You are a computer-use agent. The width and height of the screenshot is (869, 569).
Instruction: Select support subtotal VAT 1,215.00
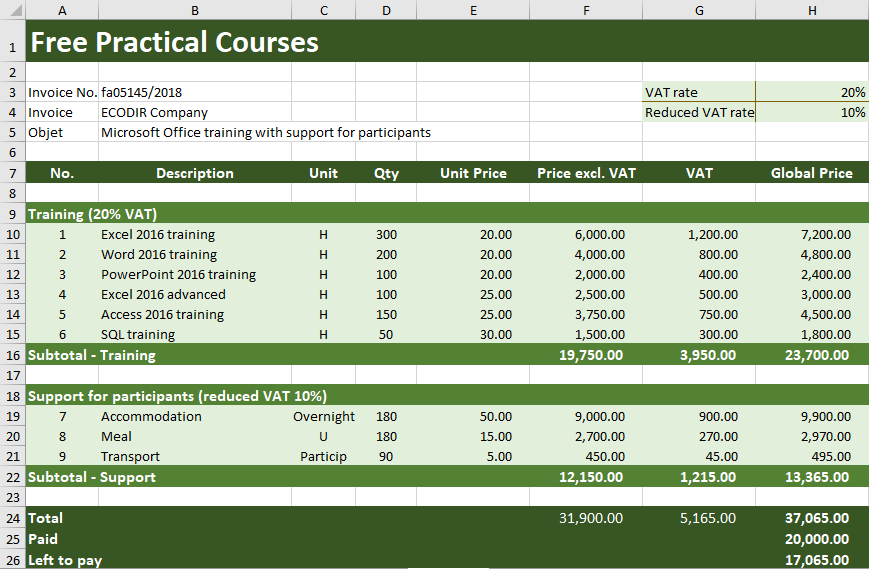(x=699, y=476)
